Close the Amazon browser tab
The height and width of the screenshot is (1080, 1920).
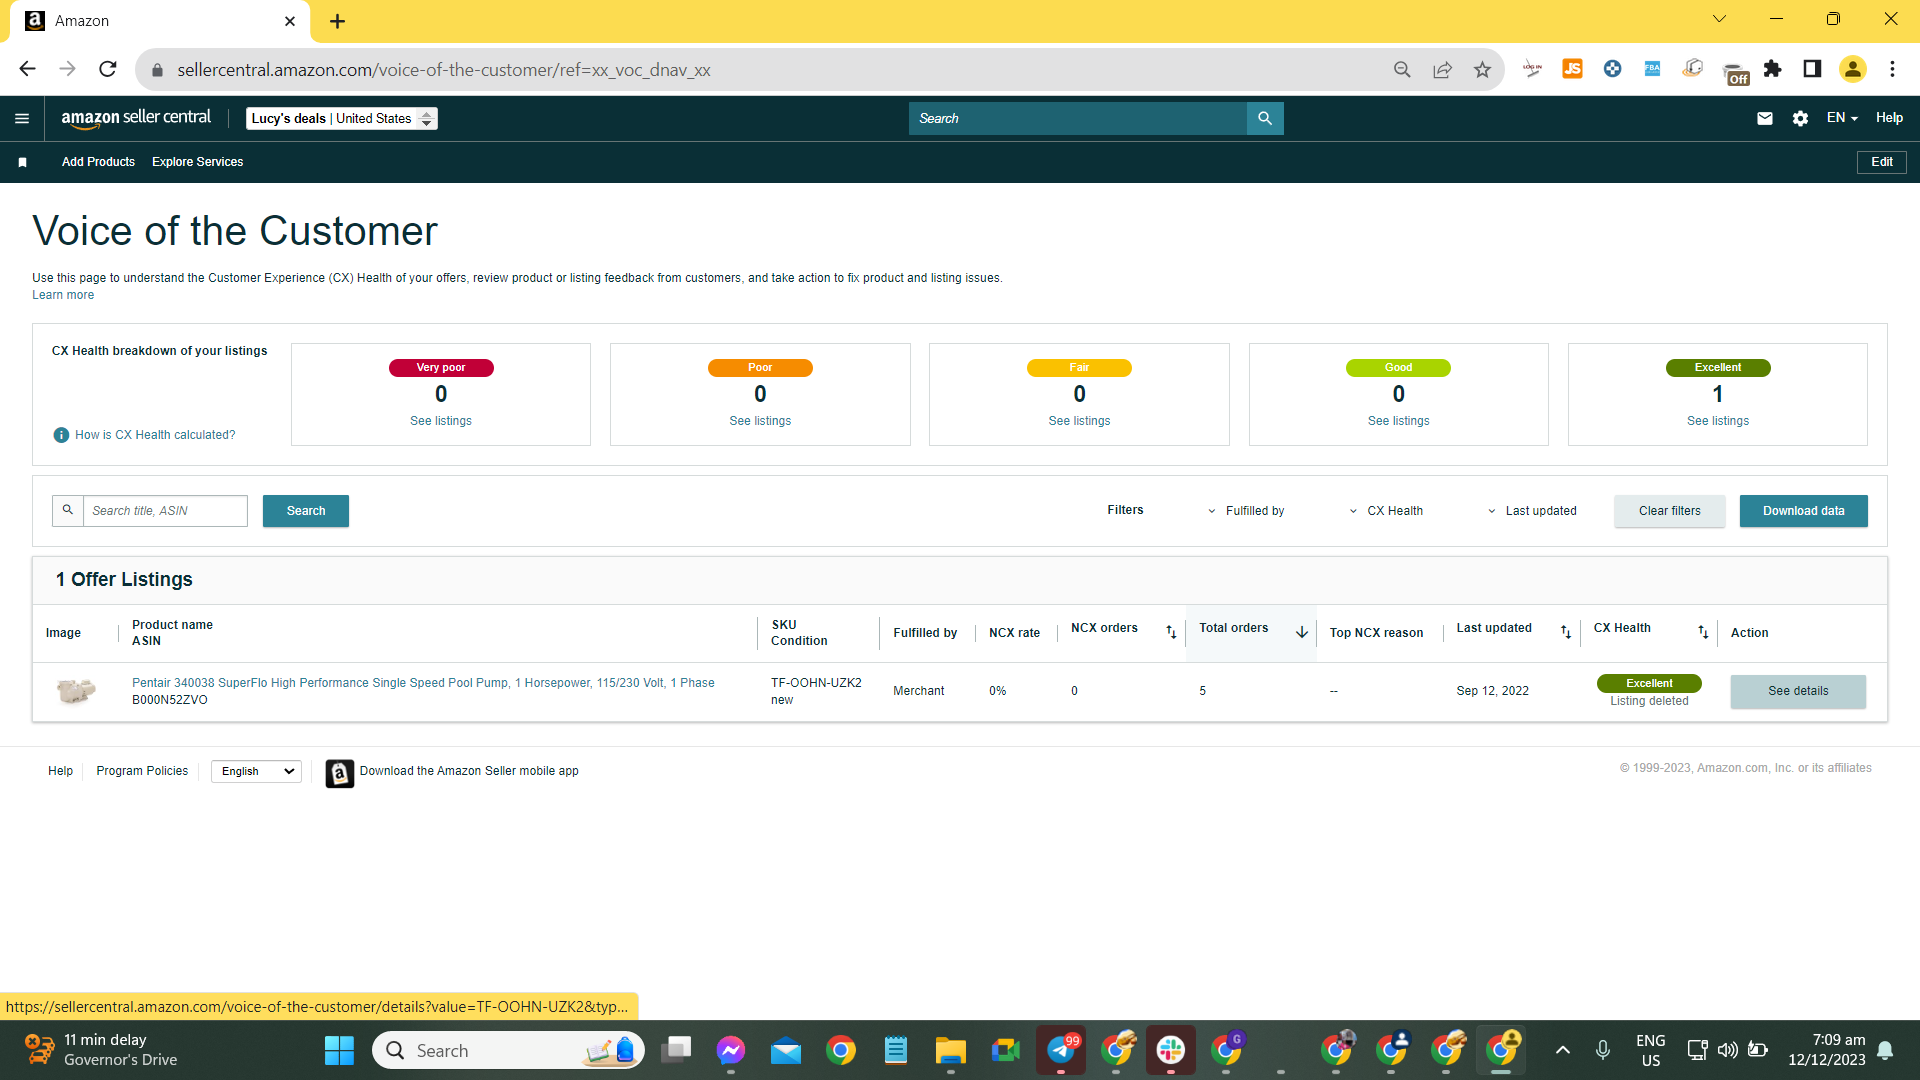pyautogui.click(x=290, y=21)
